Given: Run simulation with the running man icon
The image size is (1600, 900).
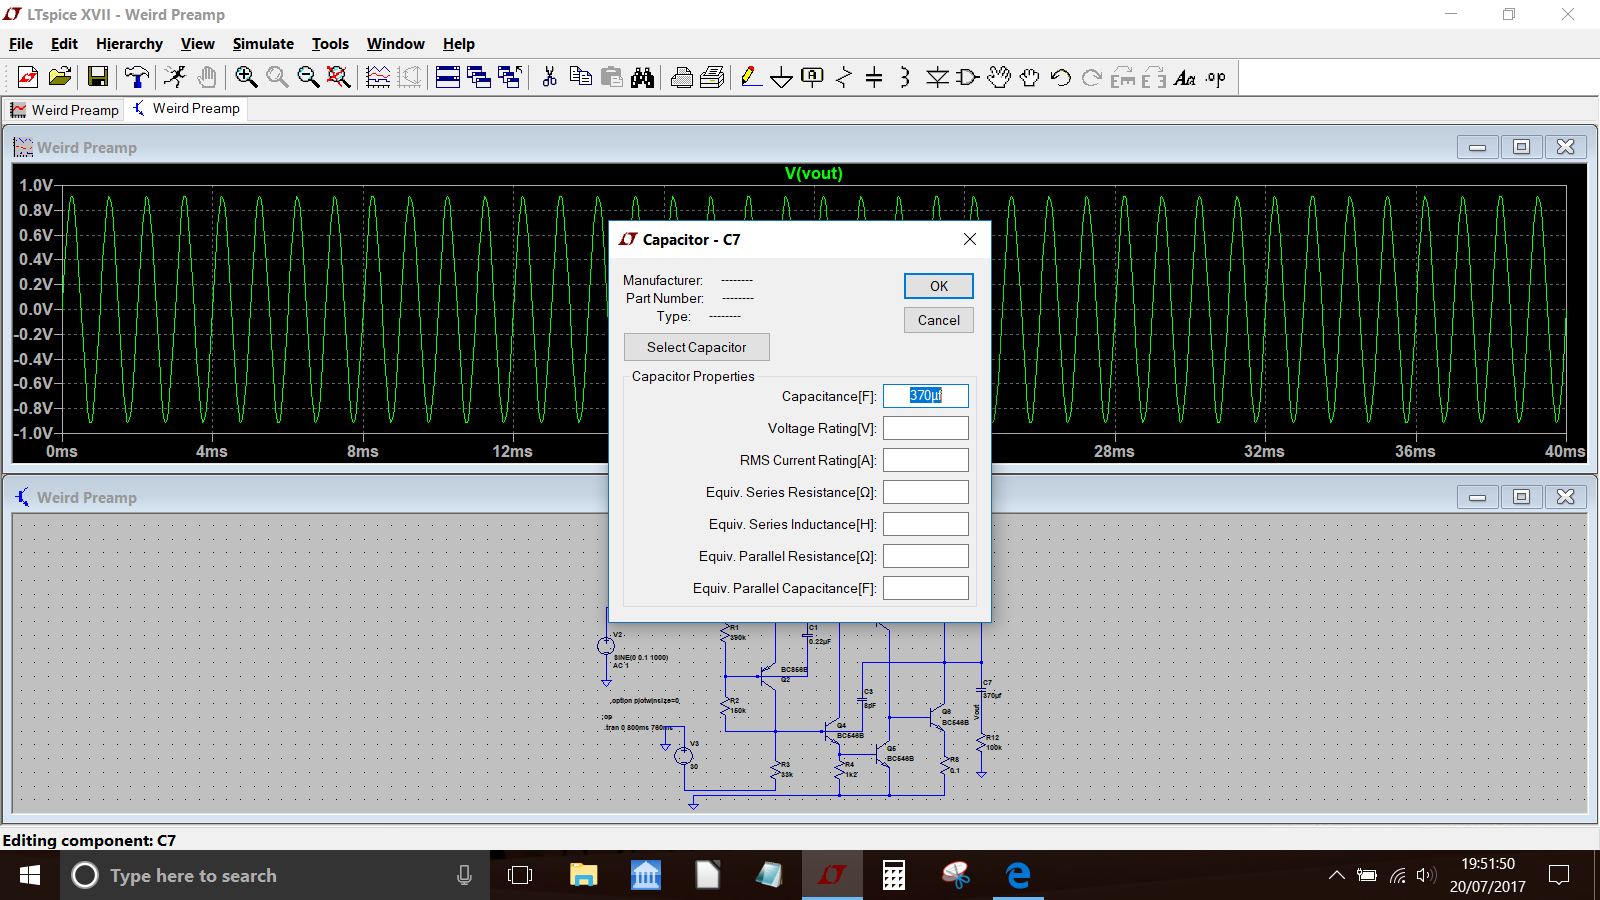Looking at the screenshot, I should [175, 77].
